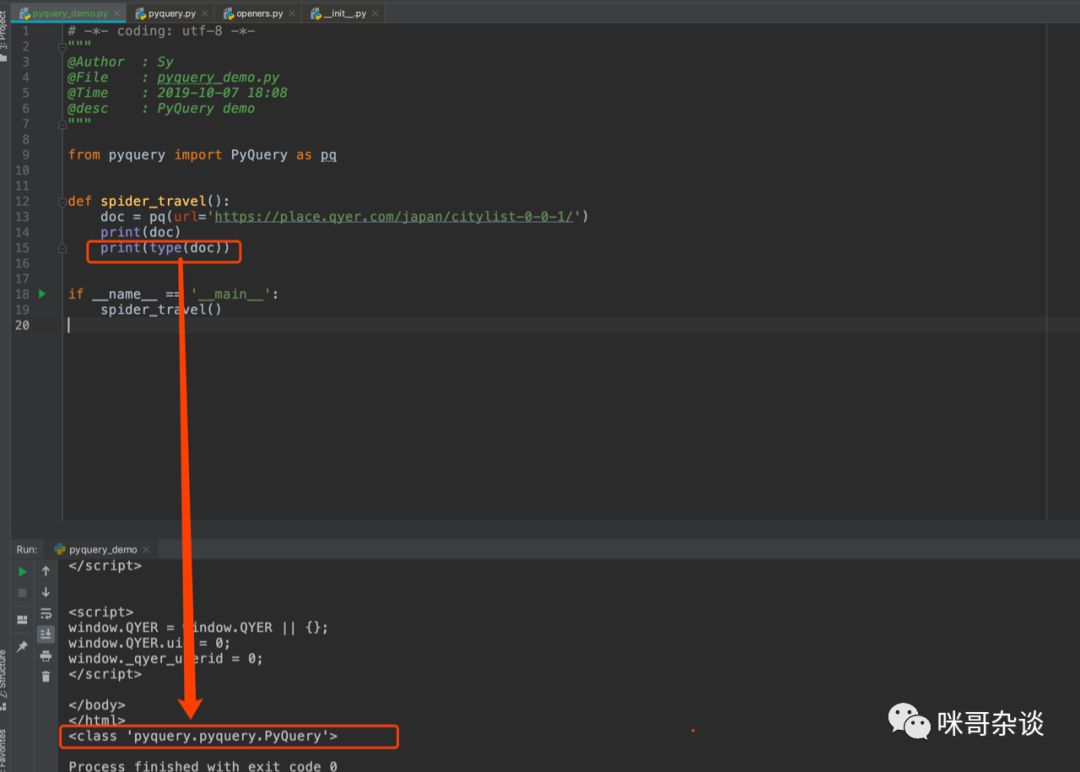The width and height of the screenshot is (1080, 772).
Task: Collapse the docstring fold at line 2
Action: pos(62,47)
